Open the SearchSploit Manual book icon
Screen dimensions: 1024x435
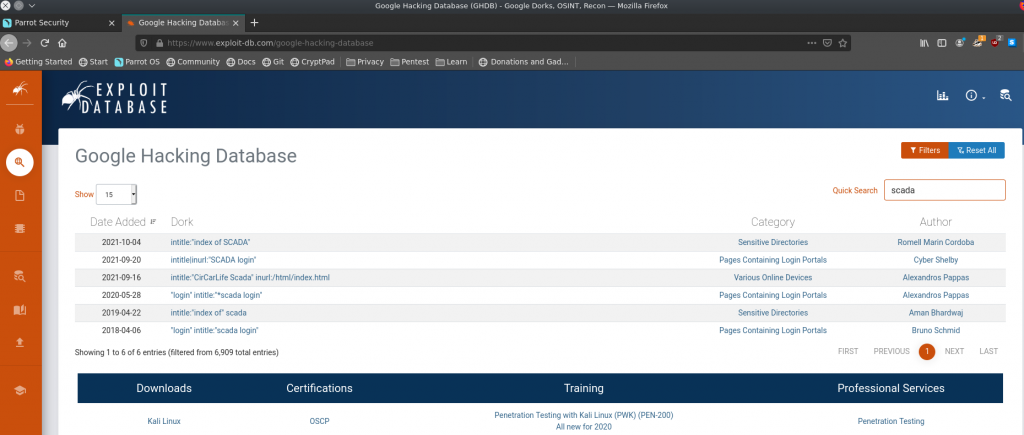coord(20,310)
